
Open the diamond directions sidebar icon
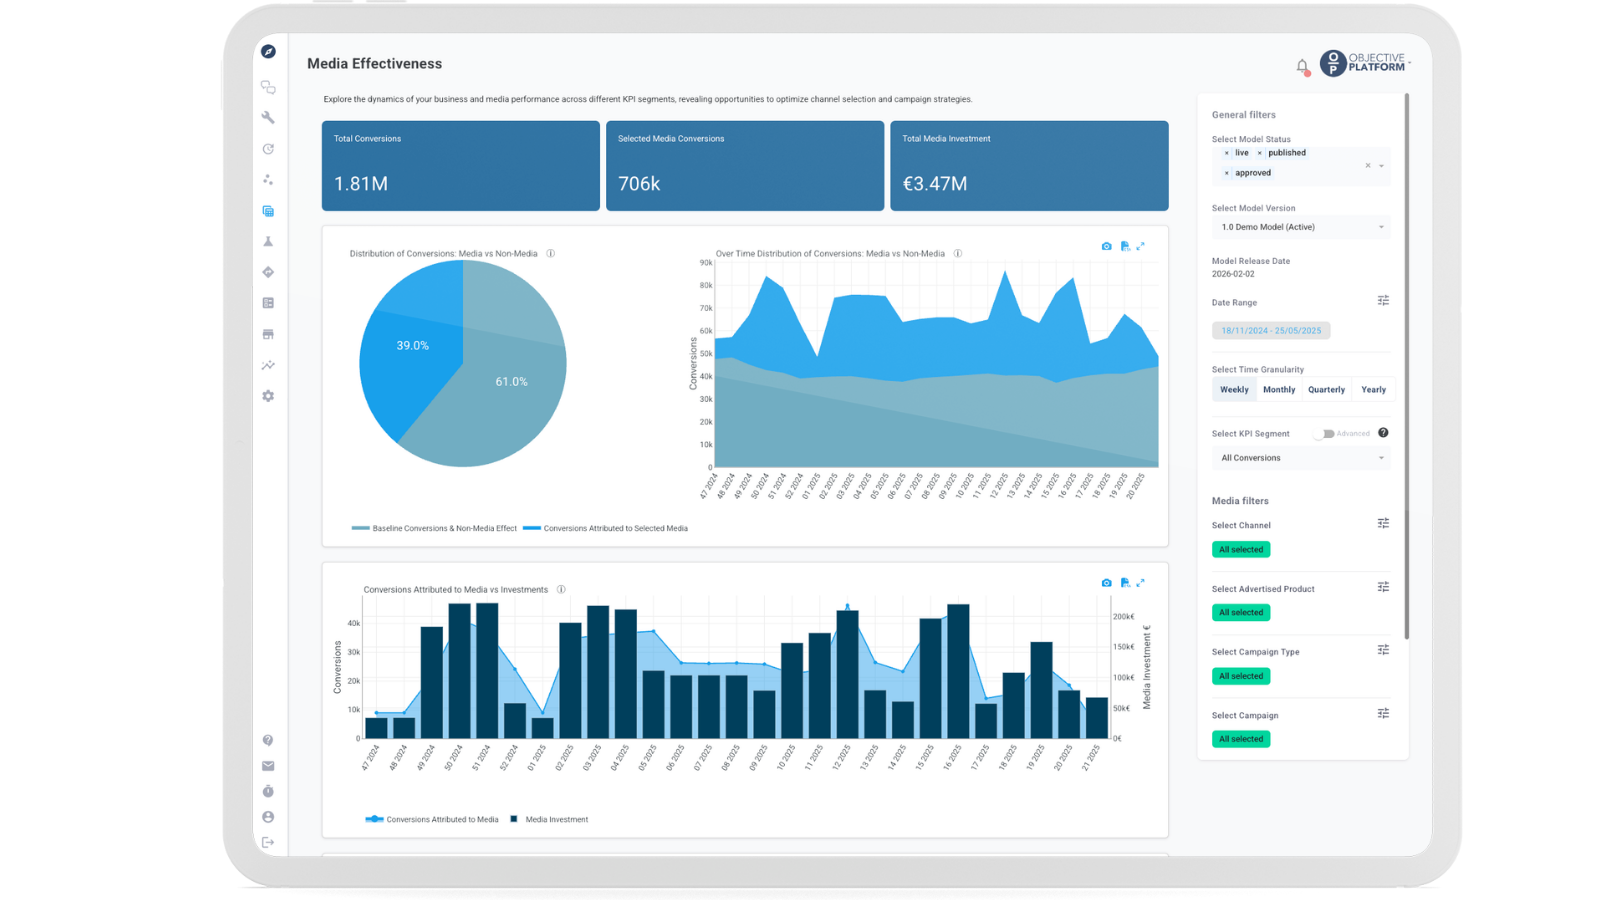(x=268, y=272)
